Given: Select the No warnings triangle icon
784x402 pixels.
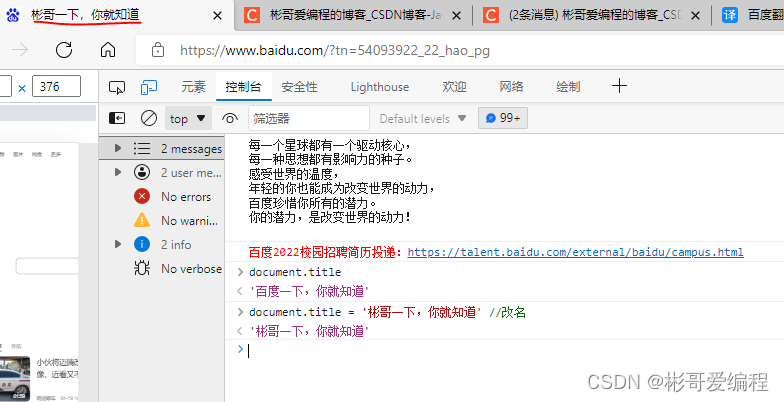Looking at the screenshot, I should point(142,220).
